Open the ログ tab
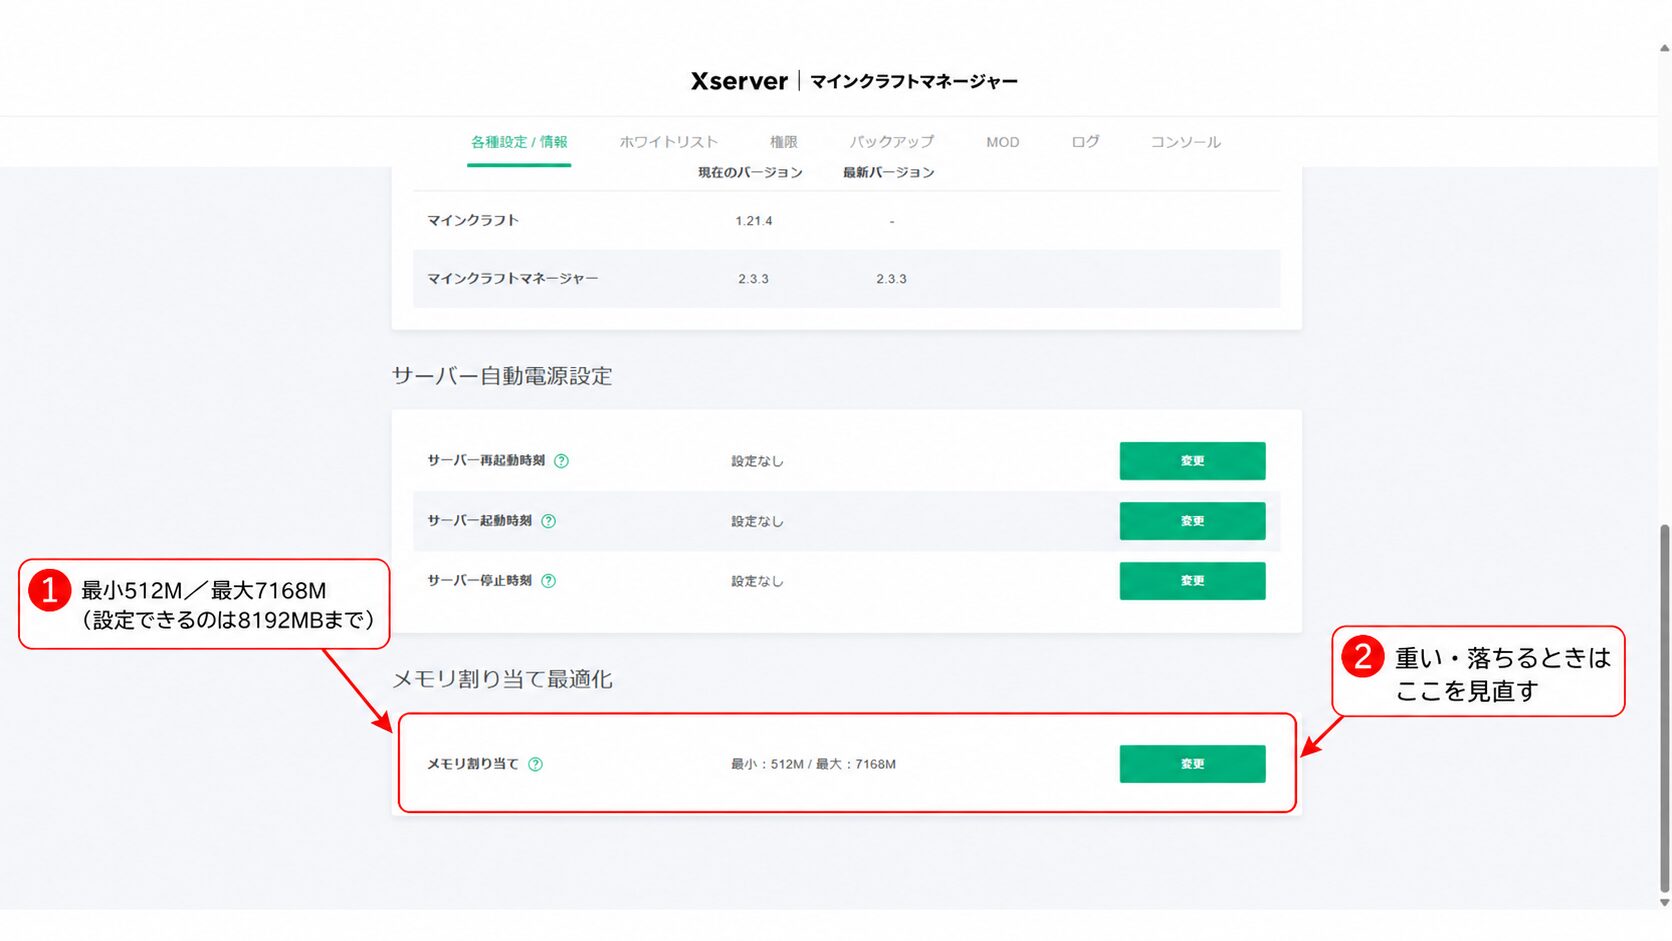The height and width of the screenshot is (941, 1672). [x=1085, y=142]
